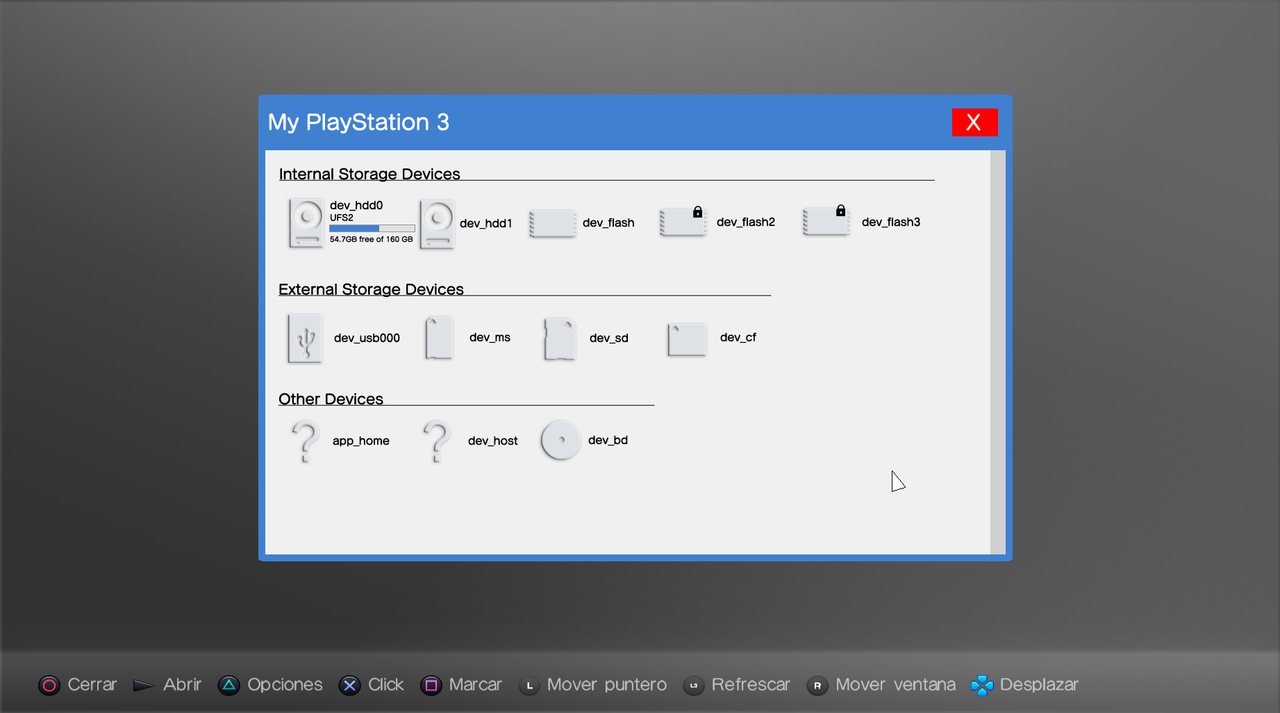Click the R stick Mover ventana icon
The height and width of the screenshot is (713, 1280).
click(x=818, y=686)
